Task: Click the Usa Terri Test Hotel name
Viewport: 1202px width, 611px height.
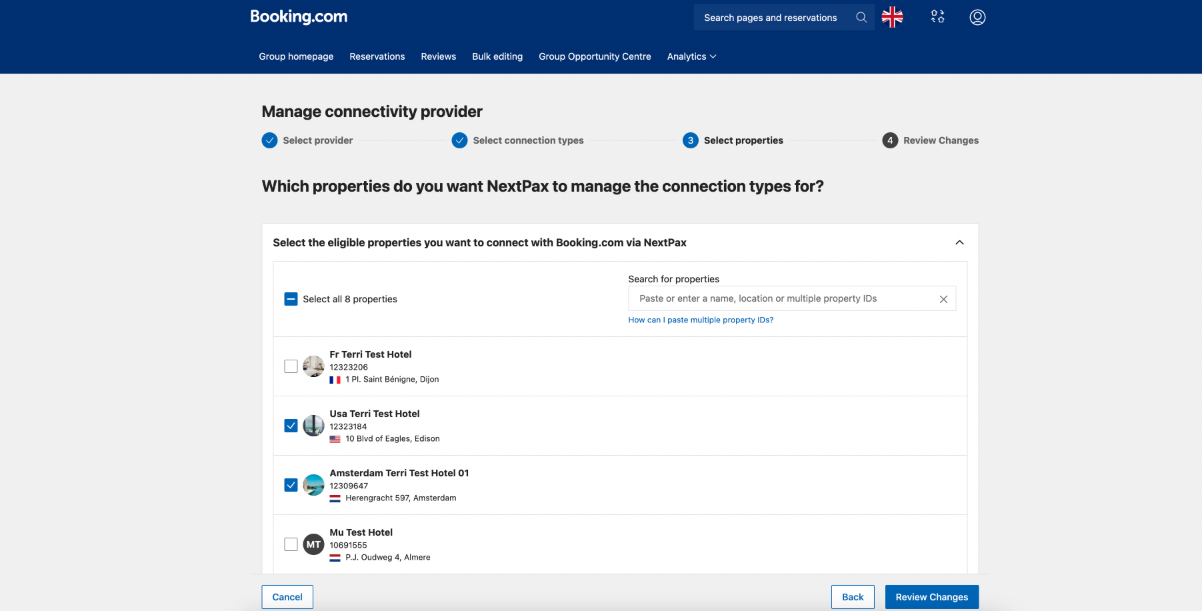Action: [x=375, y=414]
